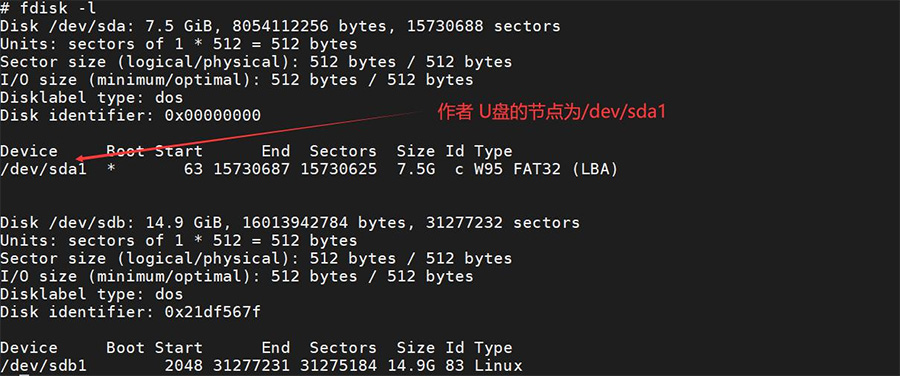Click the sdb1 sectors count 31275184
Screen dimensions: 900x376
339,366
